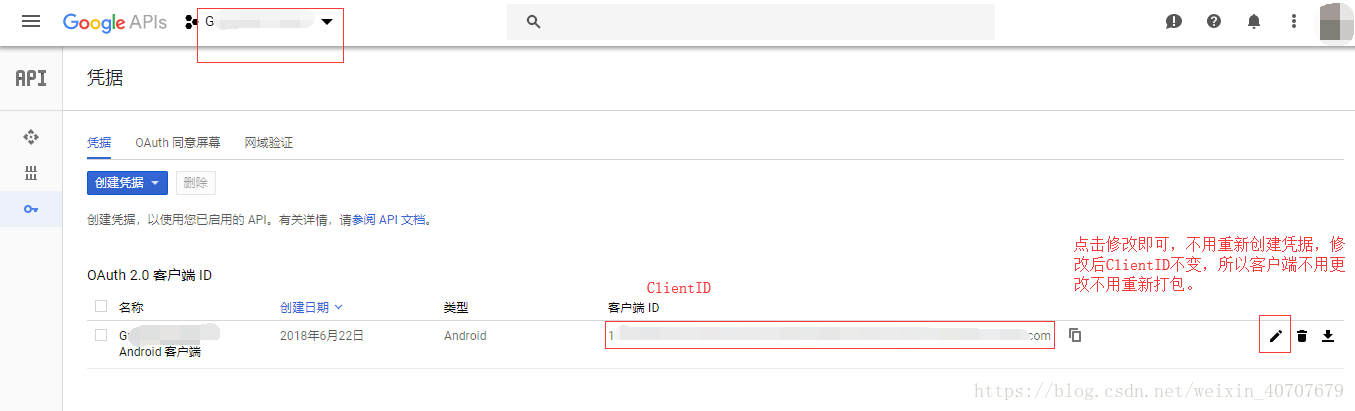Click inside the top search bar

pos(751,22)
